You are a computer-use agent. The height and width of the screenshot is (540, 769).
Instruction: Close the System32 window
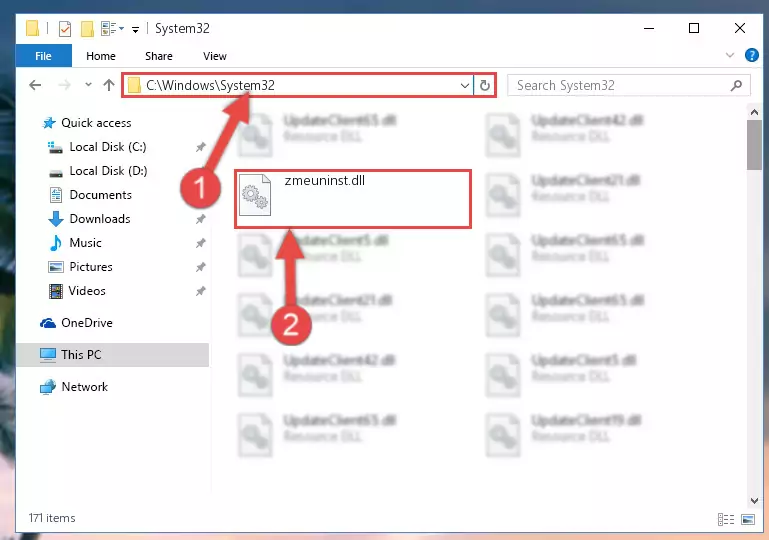(x=740, y=28)
